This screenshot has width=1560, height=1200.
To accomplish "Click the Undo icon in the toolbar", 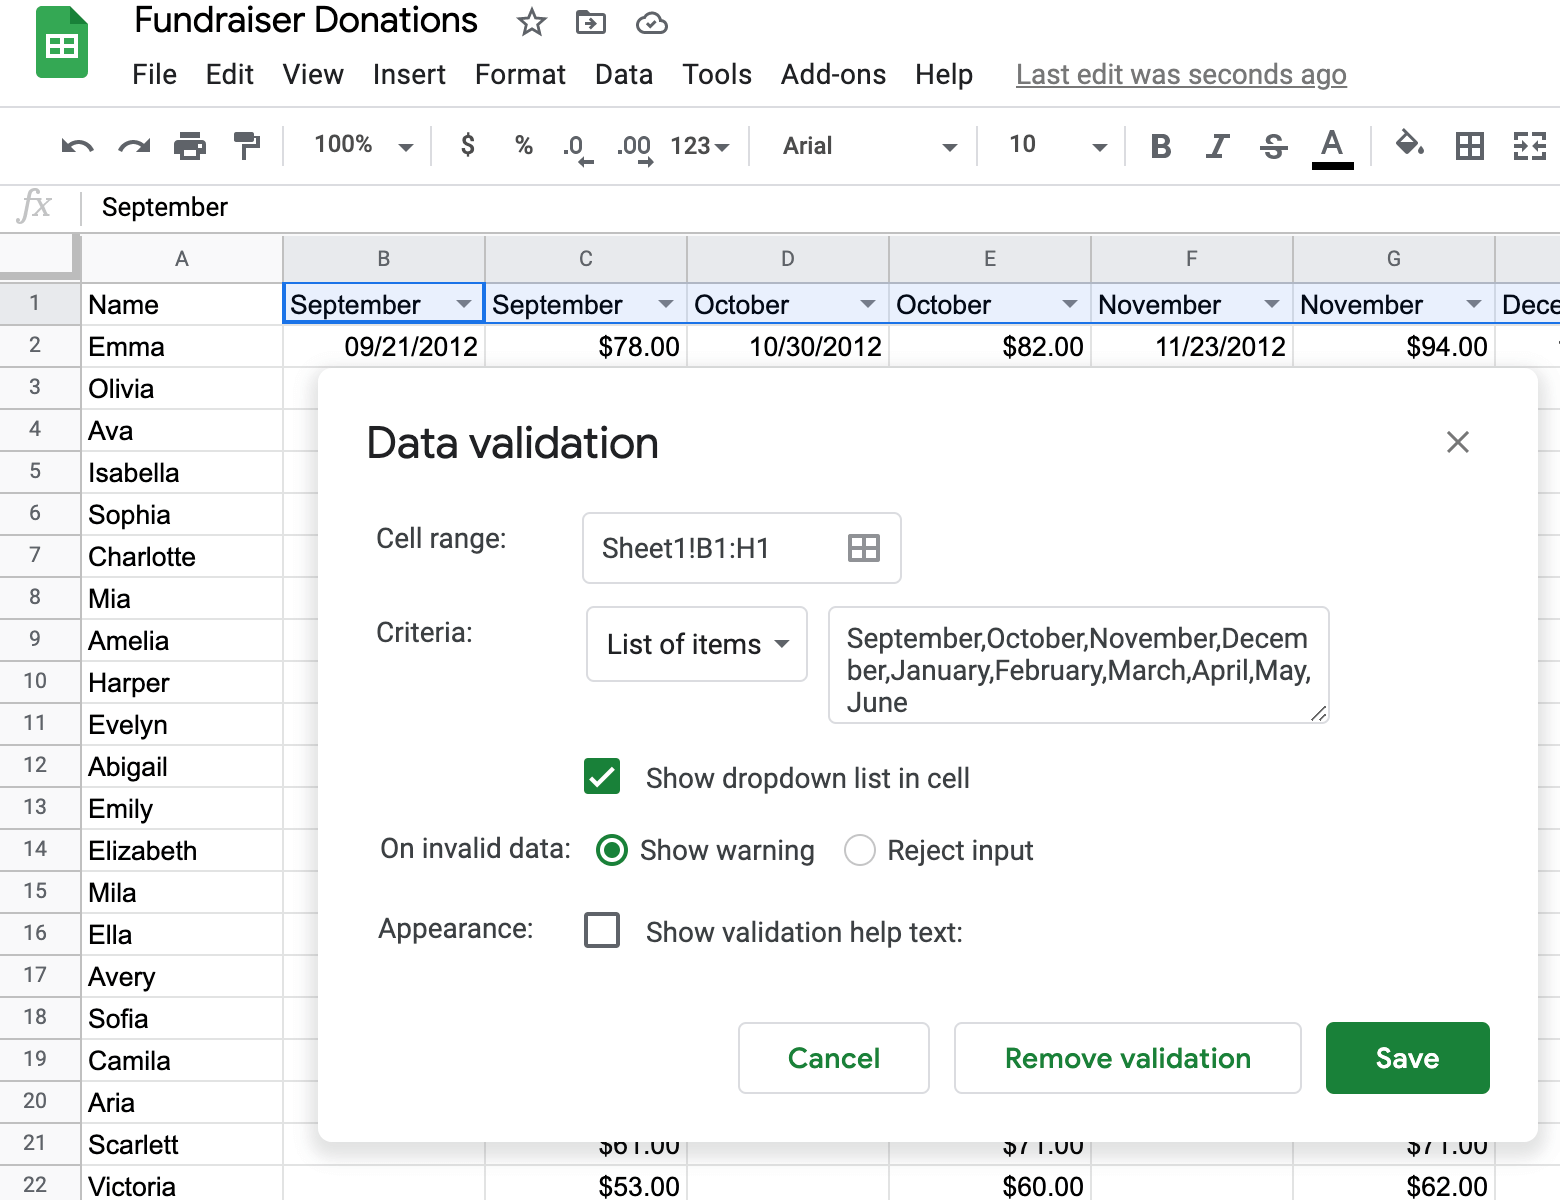I will [x=78, y=145].
